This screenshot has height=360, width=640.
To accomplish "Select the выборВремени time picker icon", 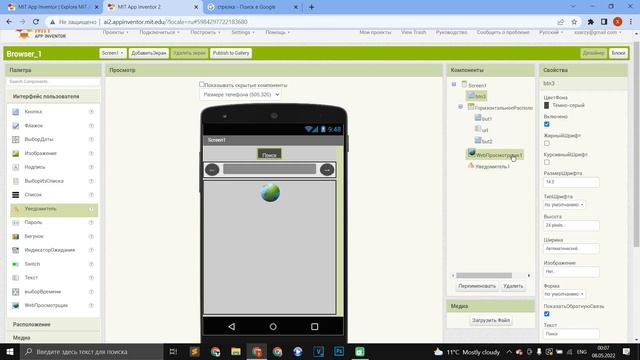I will (x=16, y=292).
